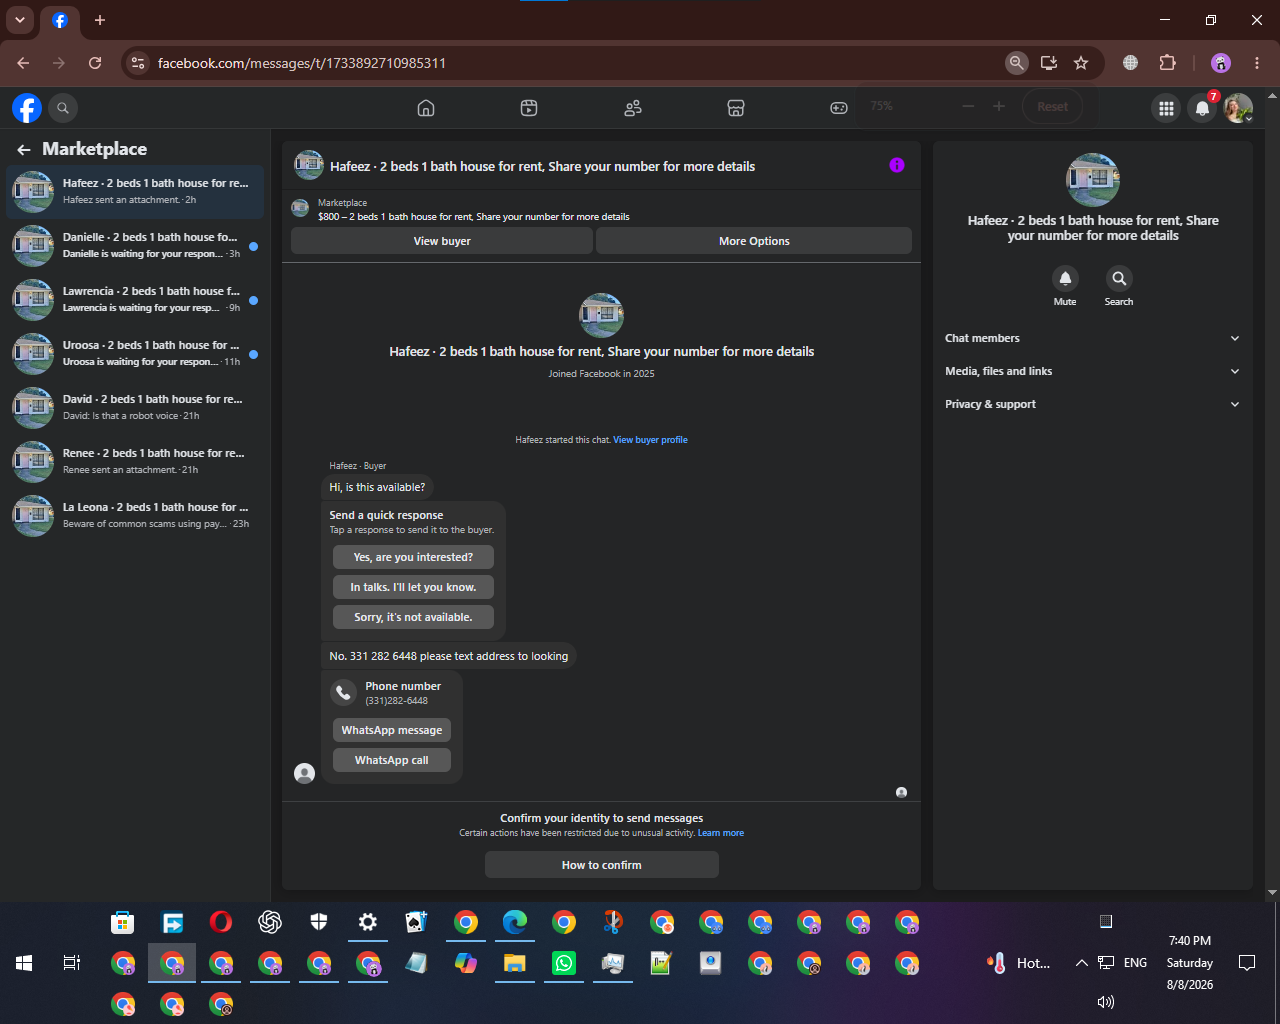Bookmark this page with the star icon

1081,63
